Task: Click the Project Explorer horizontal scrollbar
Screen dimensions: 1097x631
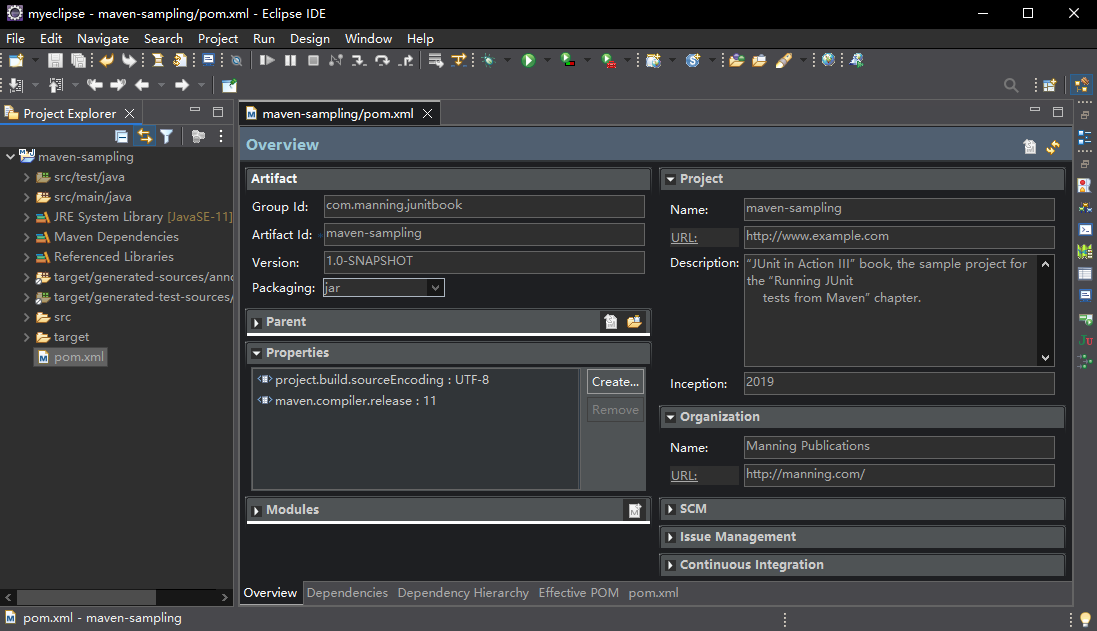Action: point(116,597)
